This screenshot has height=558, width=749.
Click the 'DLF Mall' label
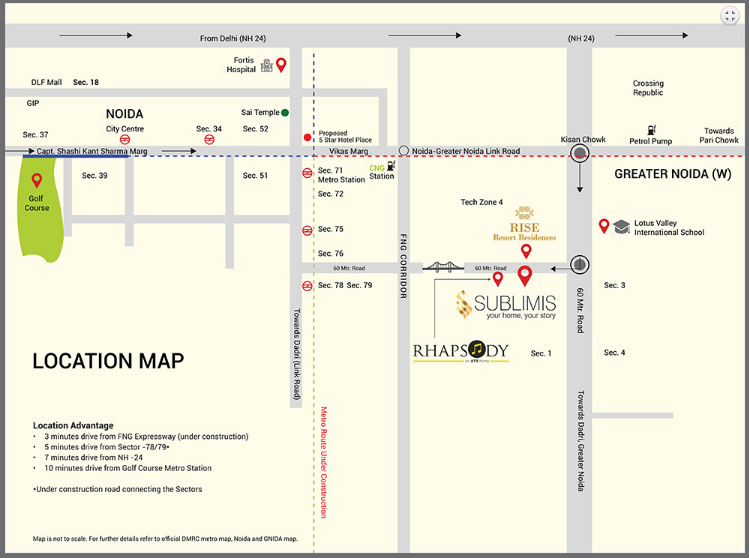coord(46,82)
